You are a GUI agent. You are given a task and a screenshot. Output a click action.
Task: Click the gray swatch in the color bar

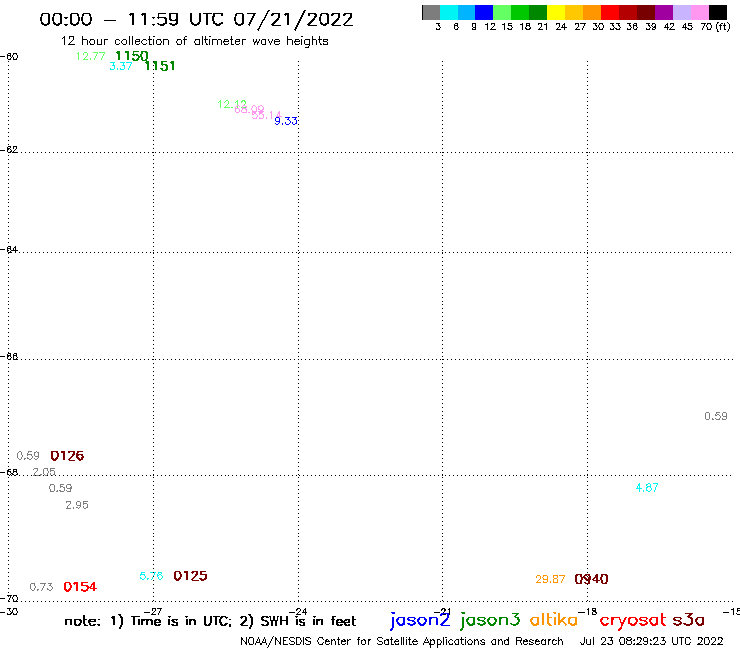pos(431,12)
